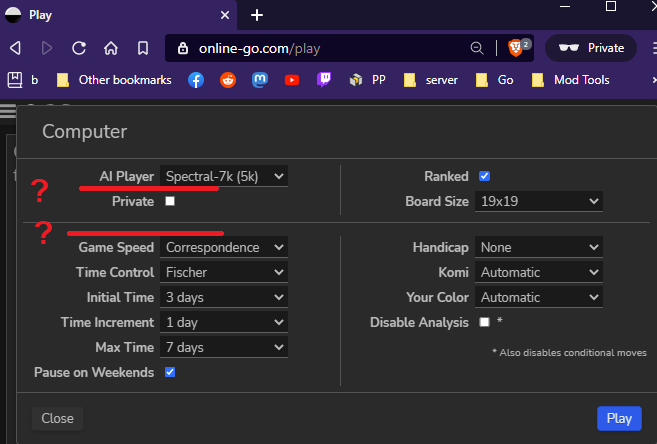Image resolution: width=657 pixels, height=444 pixels.
Task: Open the Go bookmarks folder
Action: 494,80
